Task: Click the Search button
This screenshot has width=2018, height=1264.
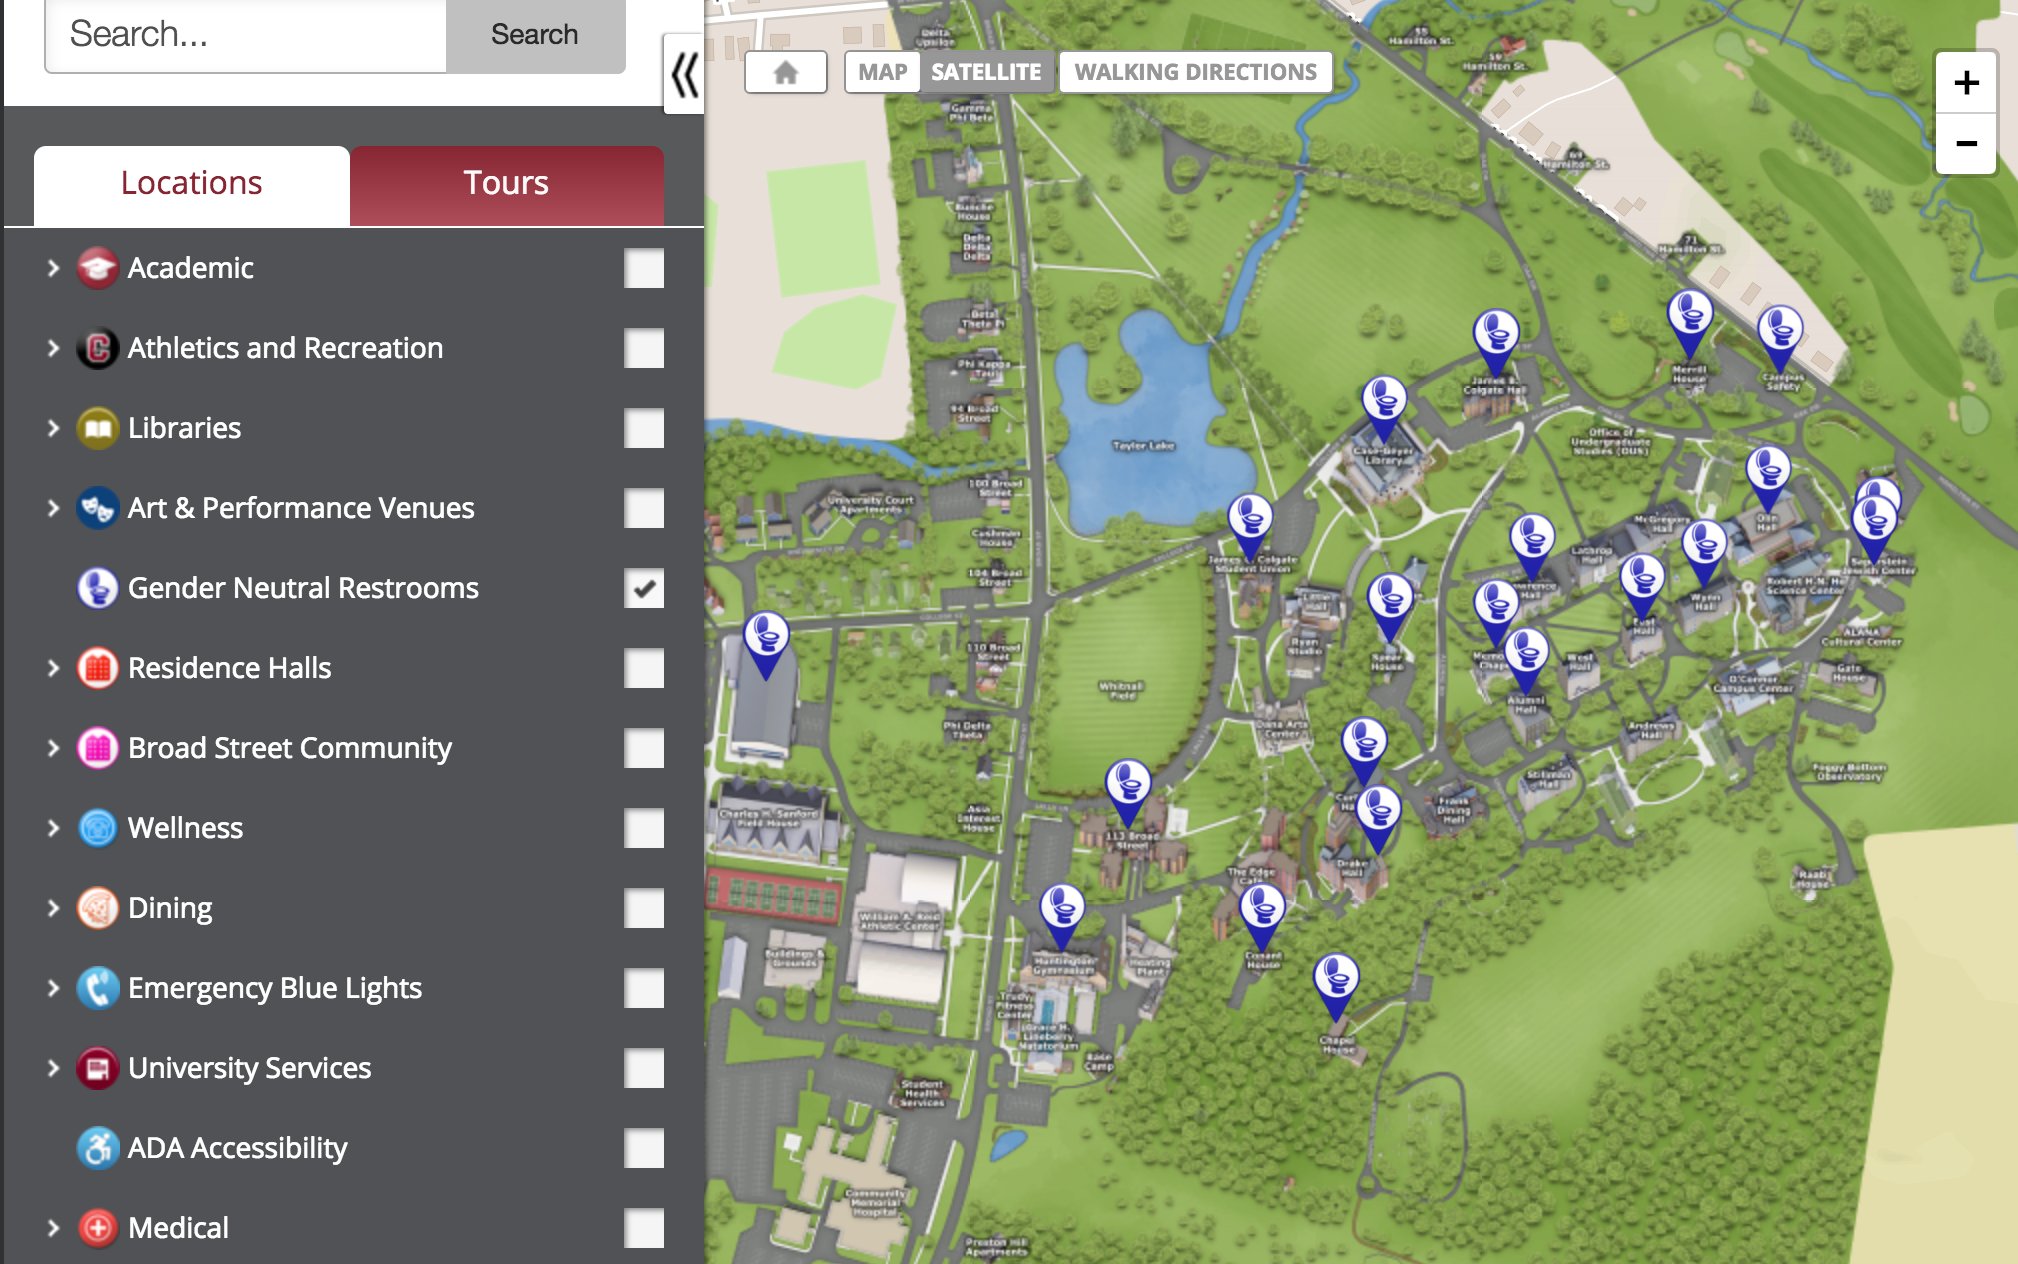Action: point(534,33)
